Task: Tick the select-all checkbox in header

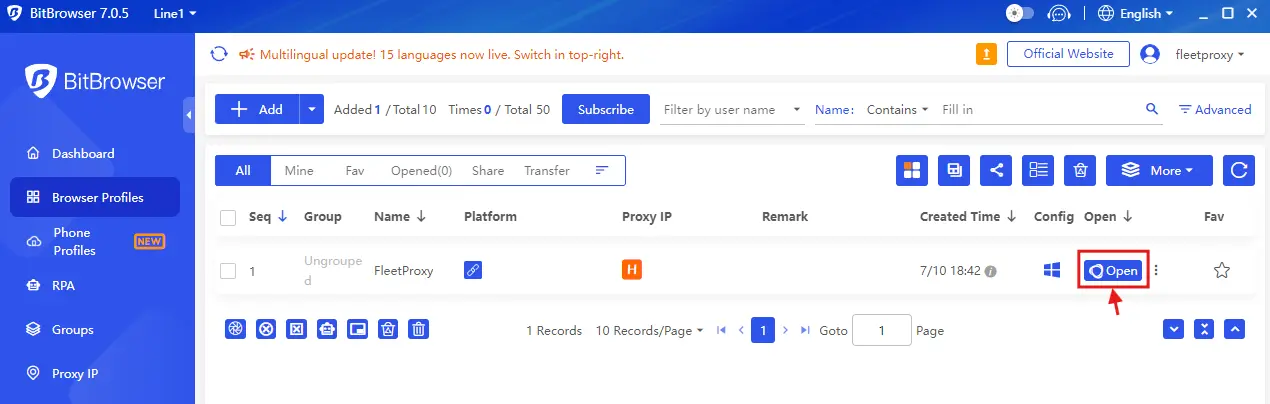Action: (228, 217)
